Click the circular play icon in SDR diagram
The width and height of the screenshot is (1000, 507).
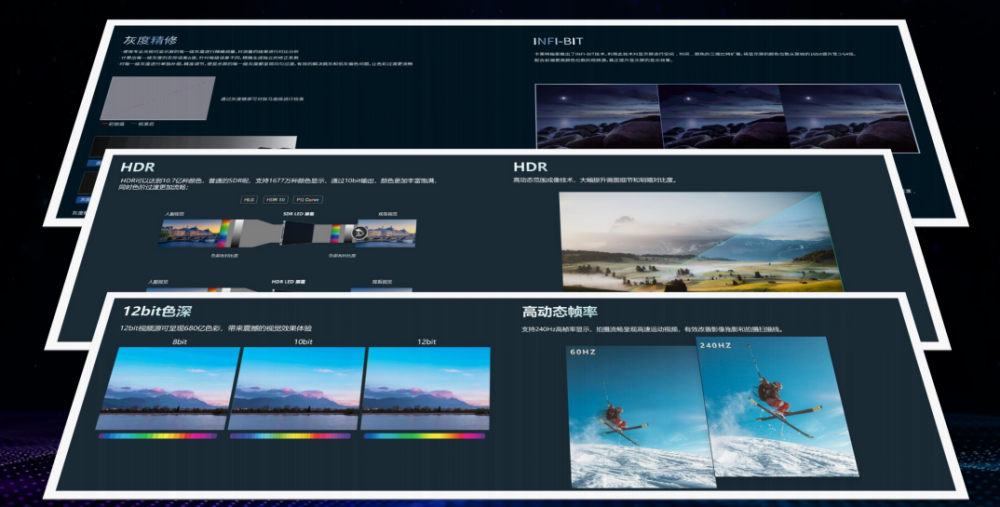tap(358, 233)
